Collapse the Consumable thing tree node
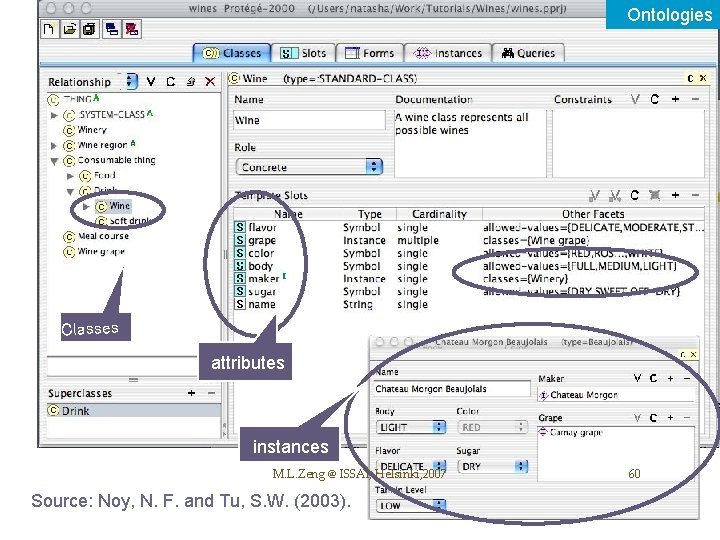This screenshot has height=540, width=720. [x=54, y=161]
